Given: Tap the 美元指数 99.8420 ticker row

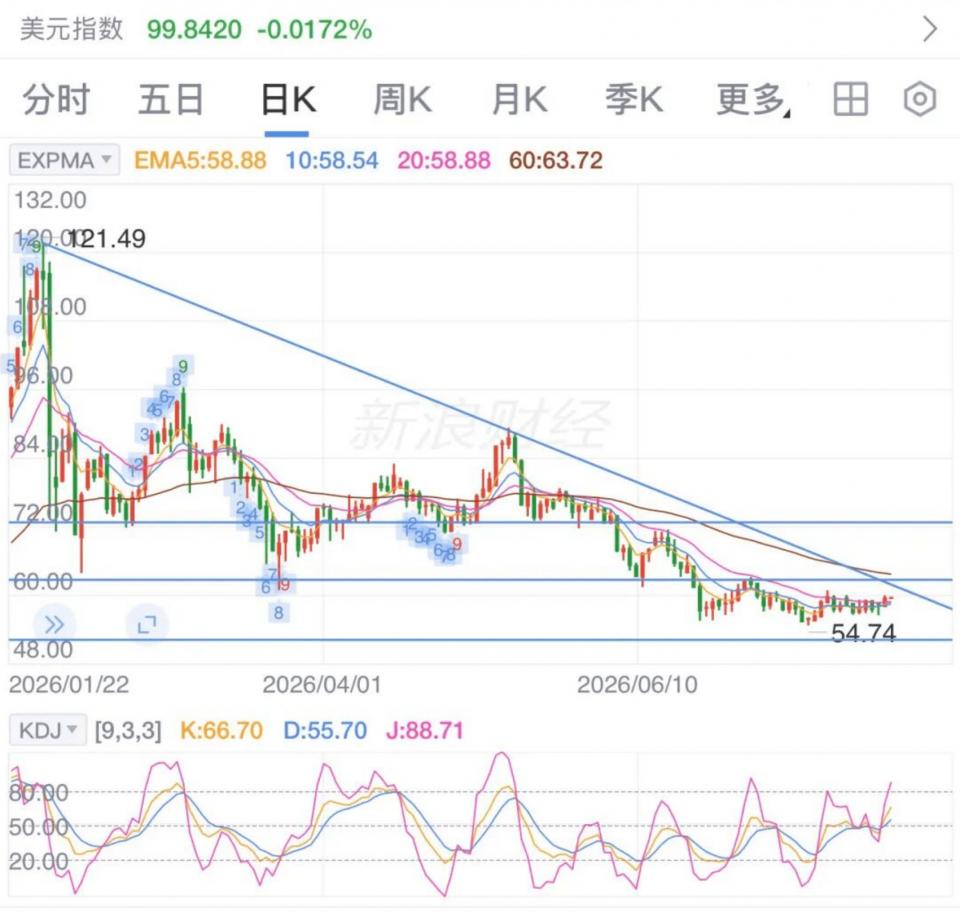Looking at the screenshot, I should pyautogui.click(x=480, y=29).
